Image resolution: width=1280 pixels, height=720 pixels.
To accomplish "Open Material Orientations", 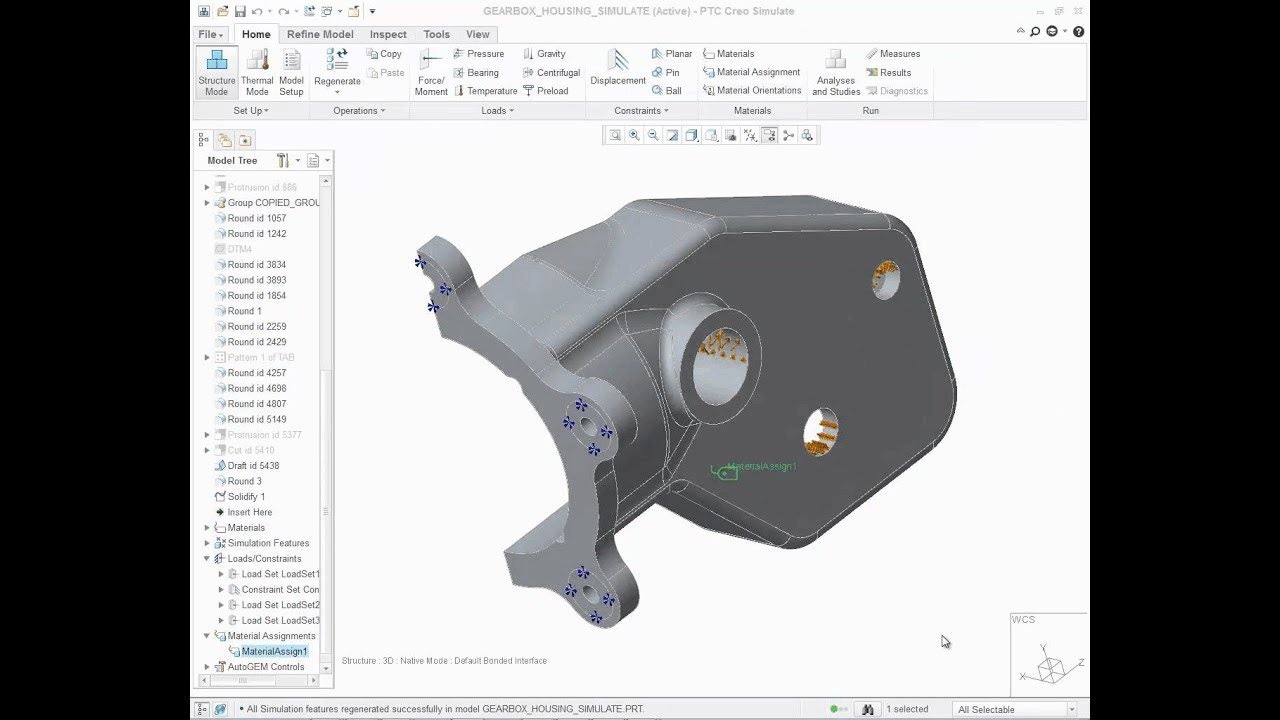I will coord(752,91).
